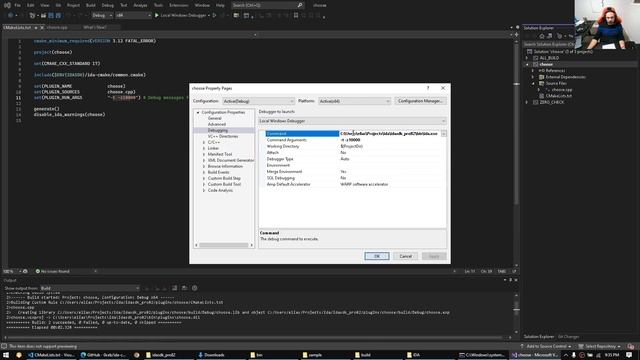The width and height of the screenshot is (640, 360).
Task: Expand the Linker tree node
Action: pos(204,148)
